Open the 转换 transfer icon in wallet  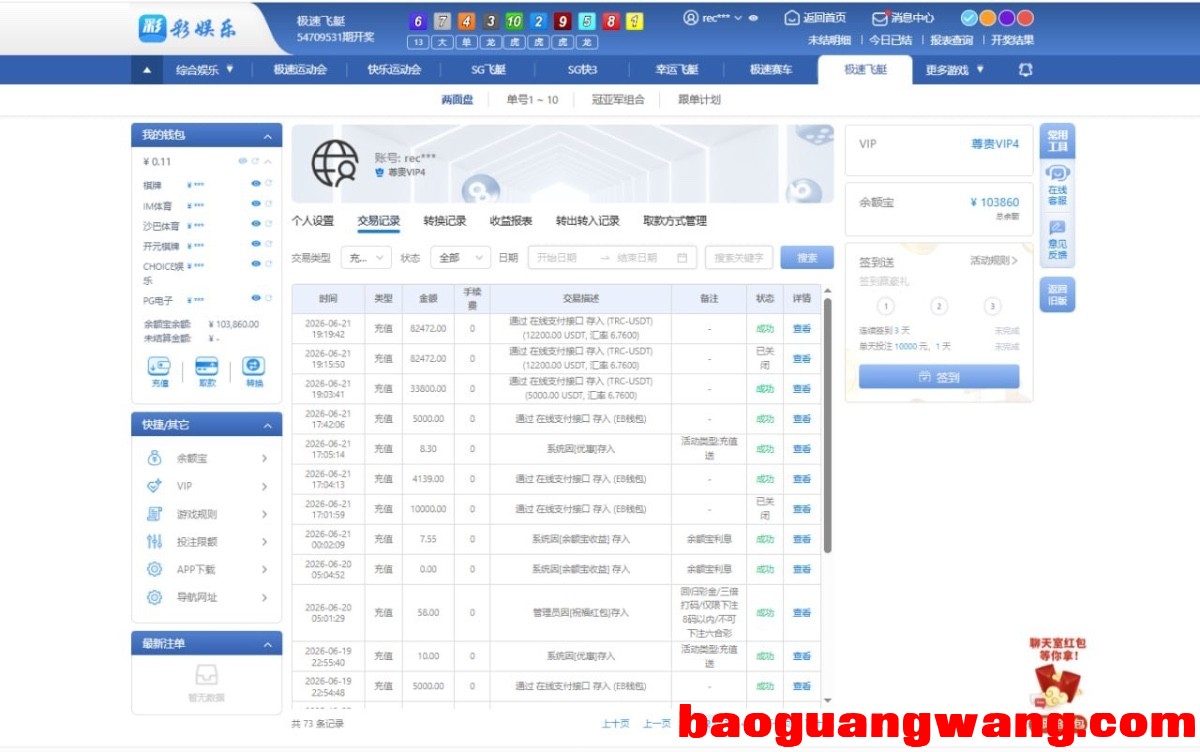pos(254,367)
